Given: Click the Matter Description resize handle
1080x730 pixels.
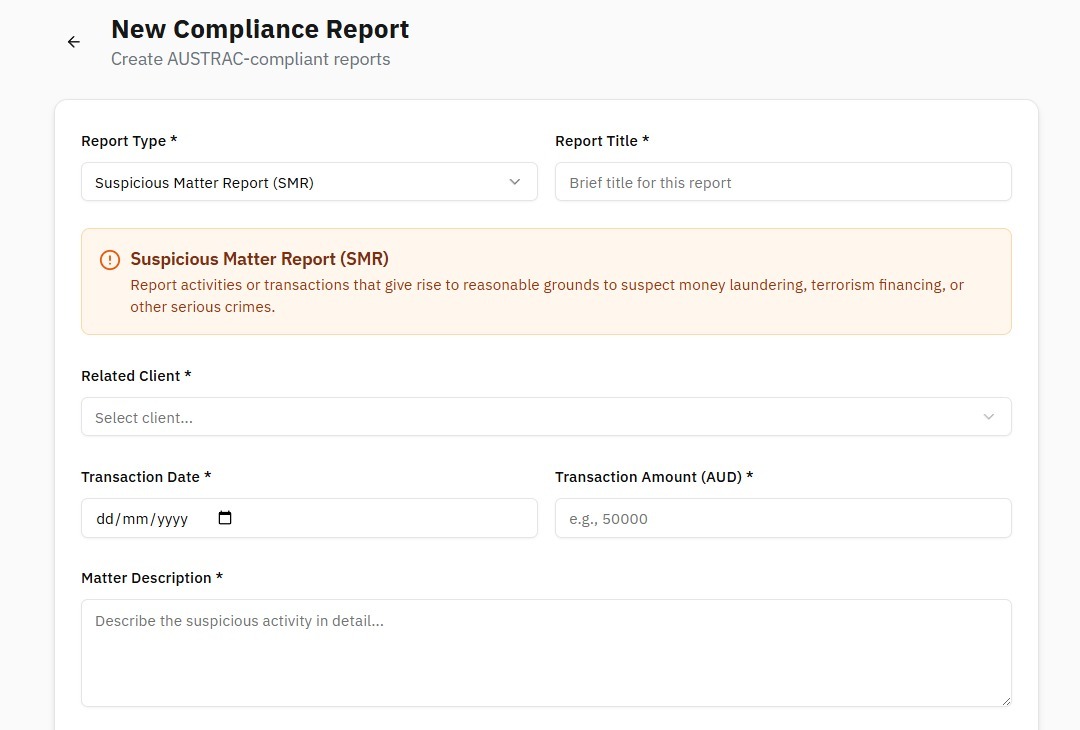Looking at the screenshot, I should (x=1005, y=700).
